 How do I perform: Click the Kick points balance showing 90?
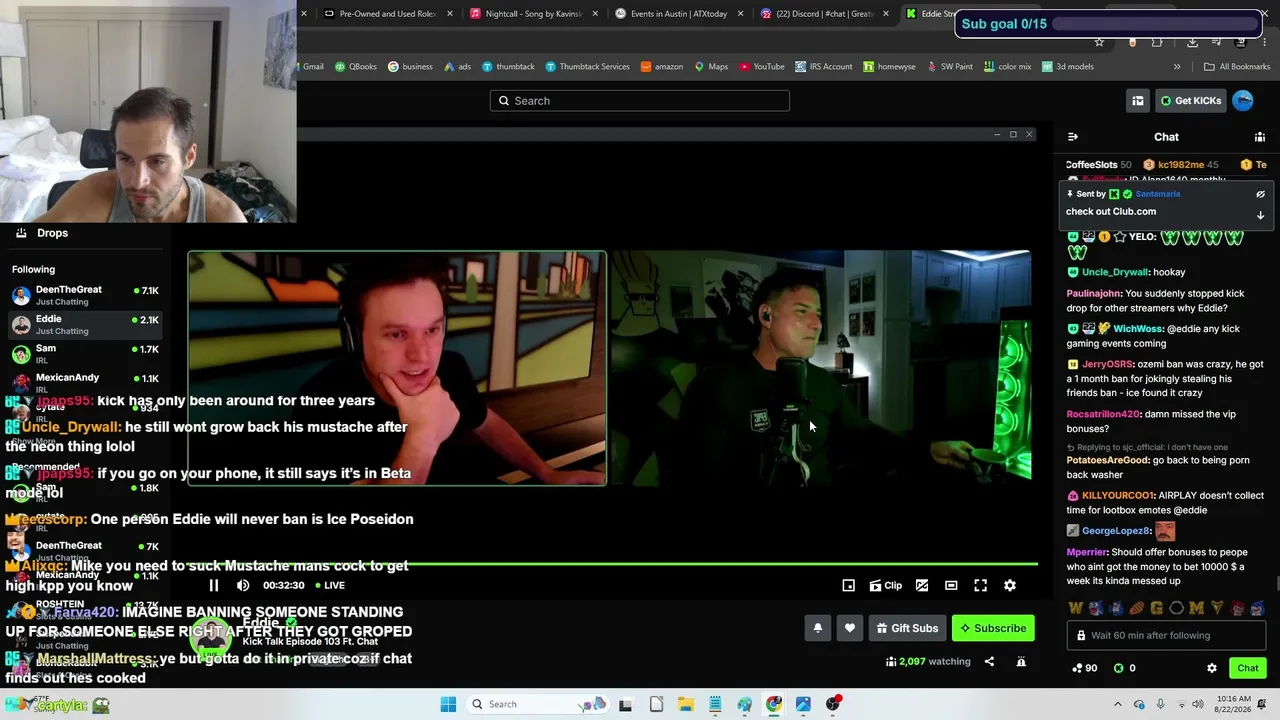coord(1084,668)
